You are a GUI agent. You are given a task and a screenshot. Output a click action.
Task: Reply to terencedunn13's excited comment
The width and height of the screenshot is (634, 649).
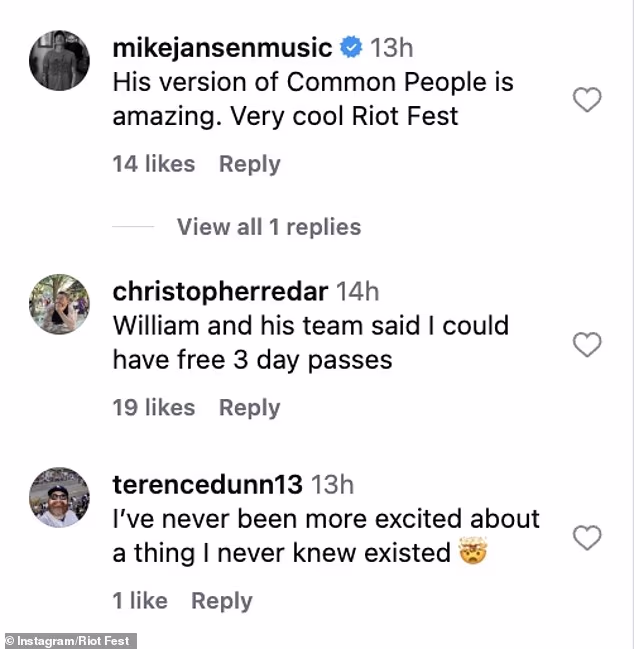point(222,601)
